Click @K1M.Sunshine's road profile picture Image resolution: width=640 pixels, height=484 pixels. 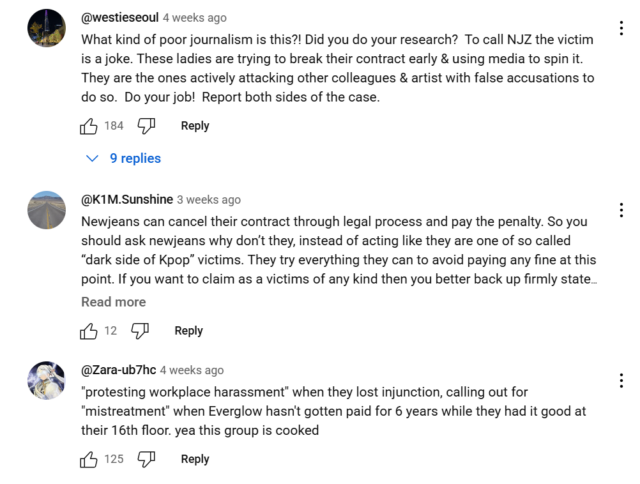click(48, 210)
